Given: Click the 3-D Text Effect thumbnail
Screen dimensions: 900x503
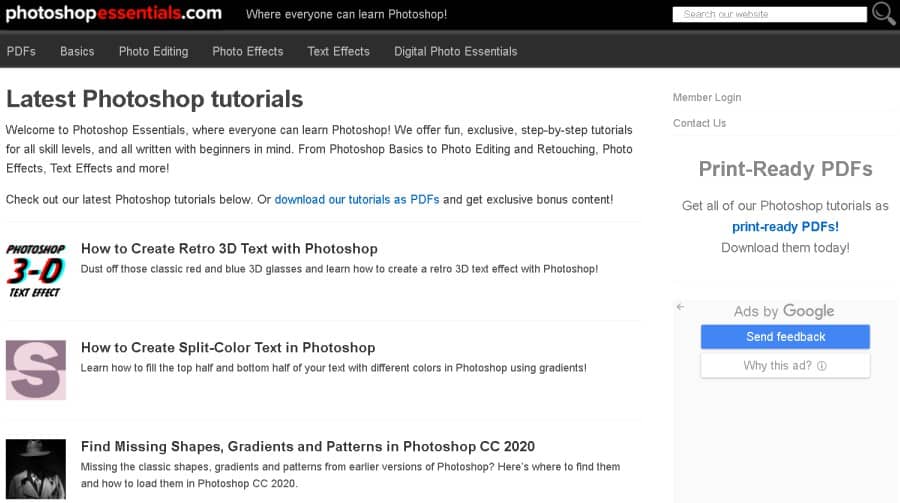Looking at the screenshot, I should [x=36, y=270].
